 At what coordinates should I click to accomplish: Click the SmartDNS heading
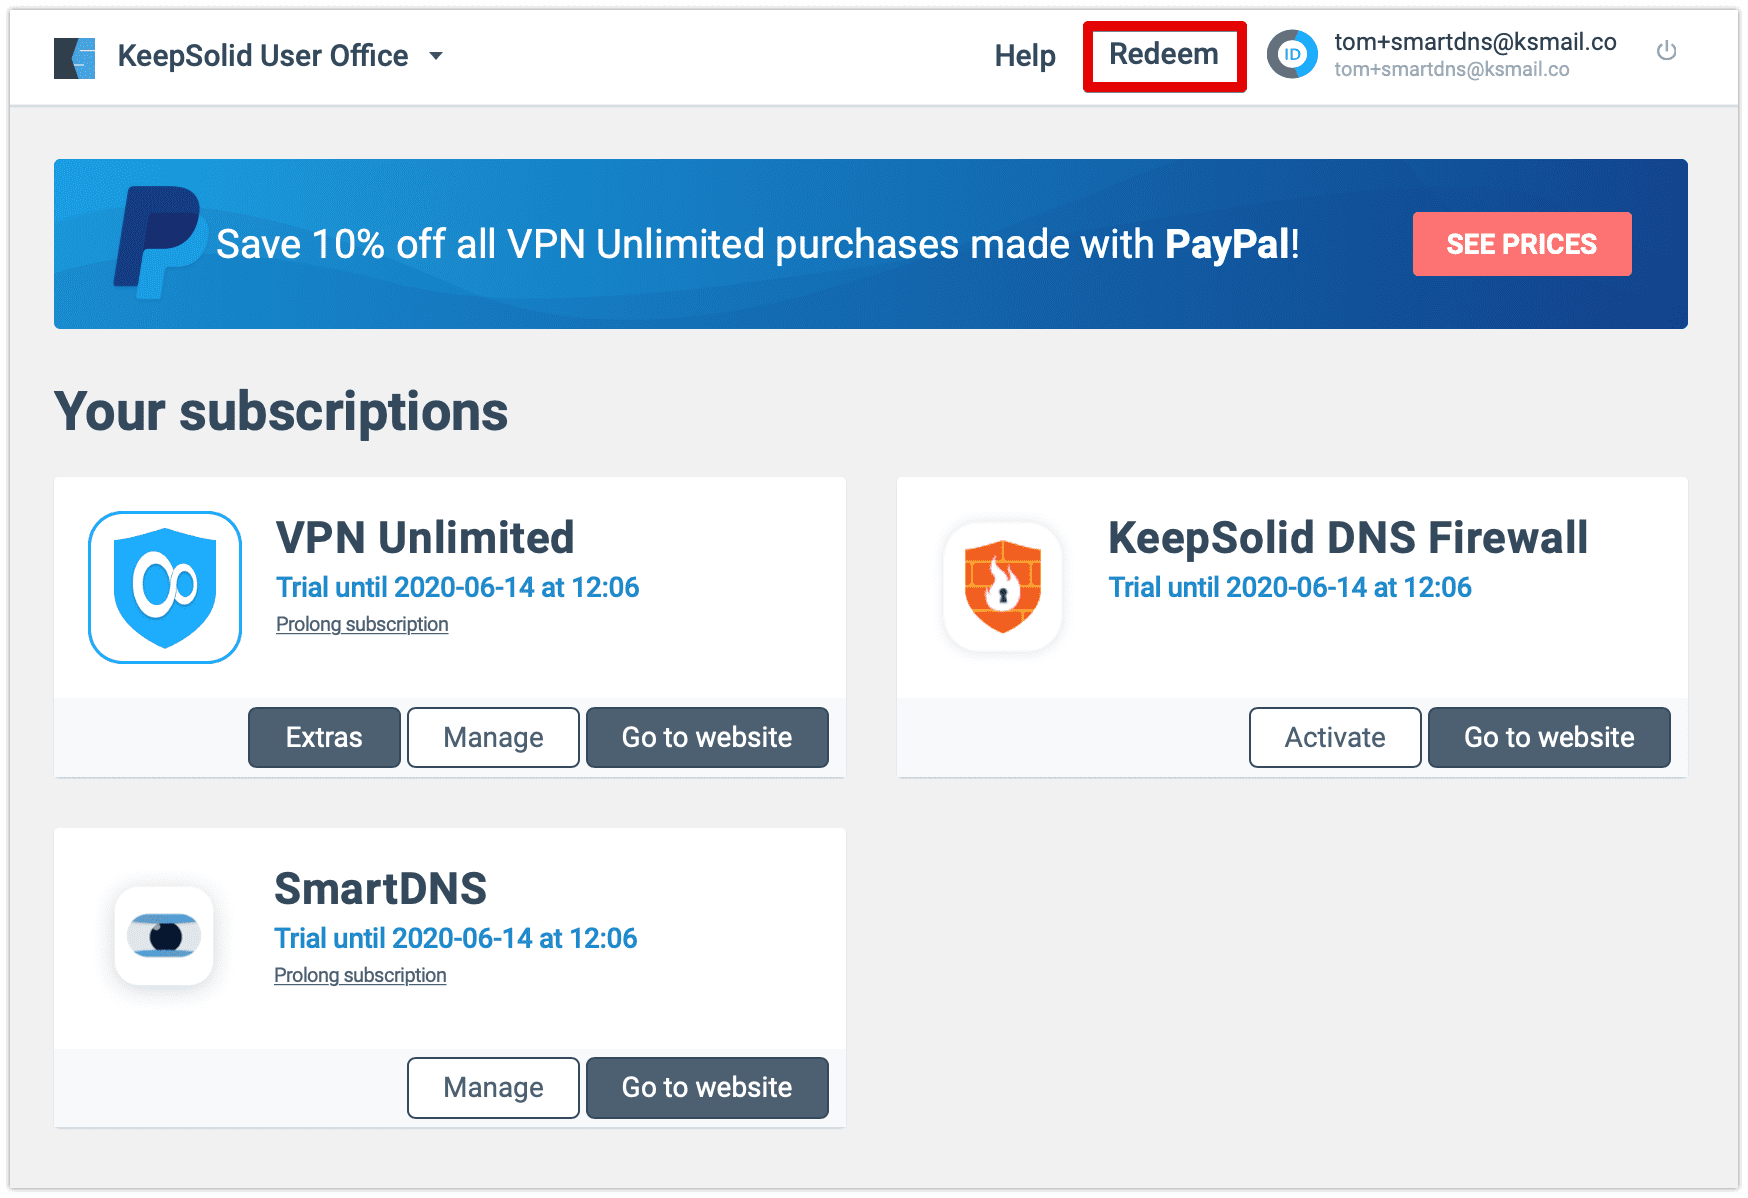381,888
